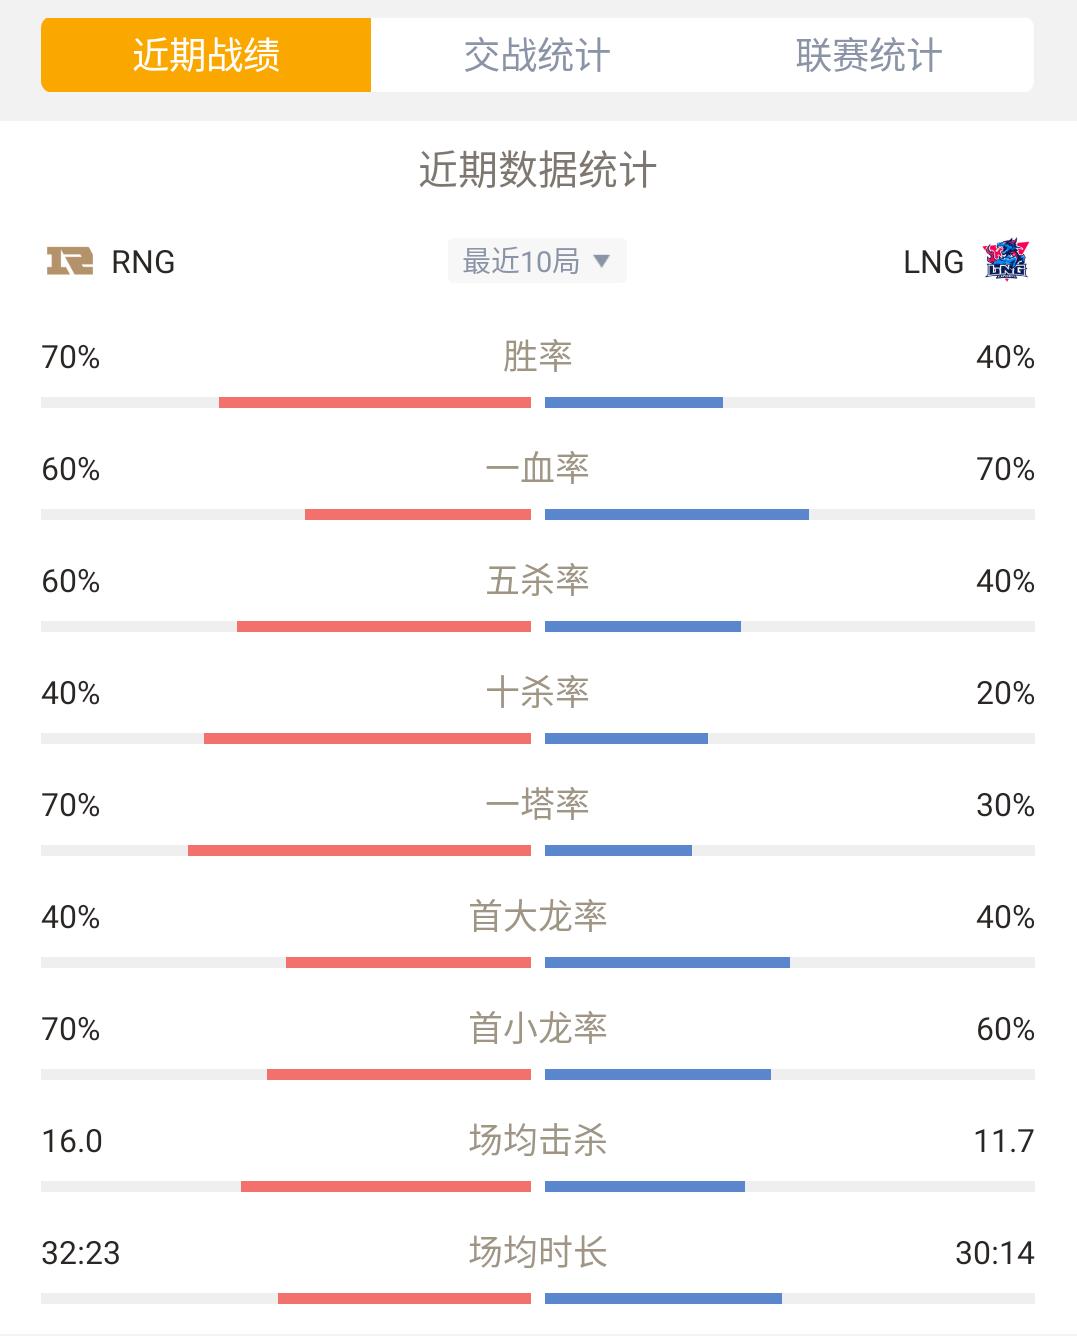Click the blue 首小龙率 bar for LNG
This screenshot has height=1336, width=1077.
[x=658, y=1075]
